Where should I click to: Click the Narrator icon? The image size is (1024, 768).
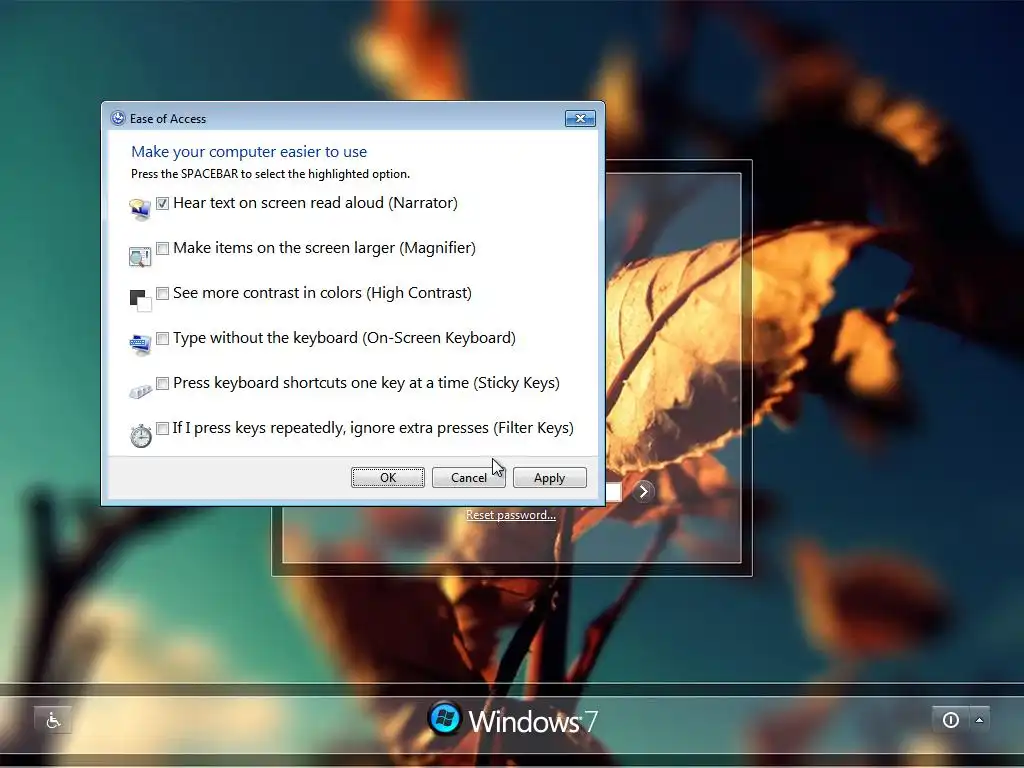tap(140, 210)
